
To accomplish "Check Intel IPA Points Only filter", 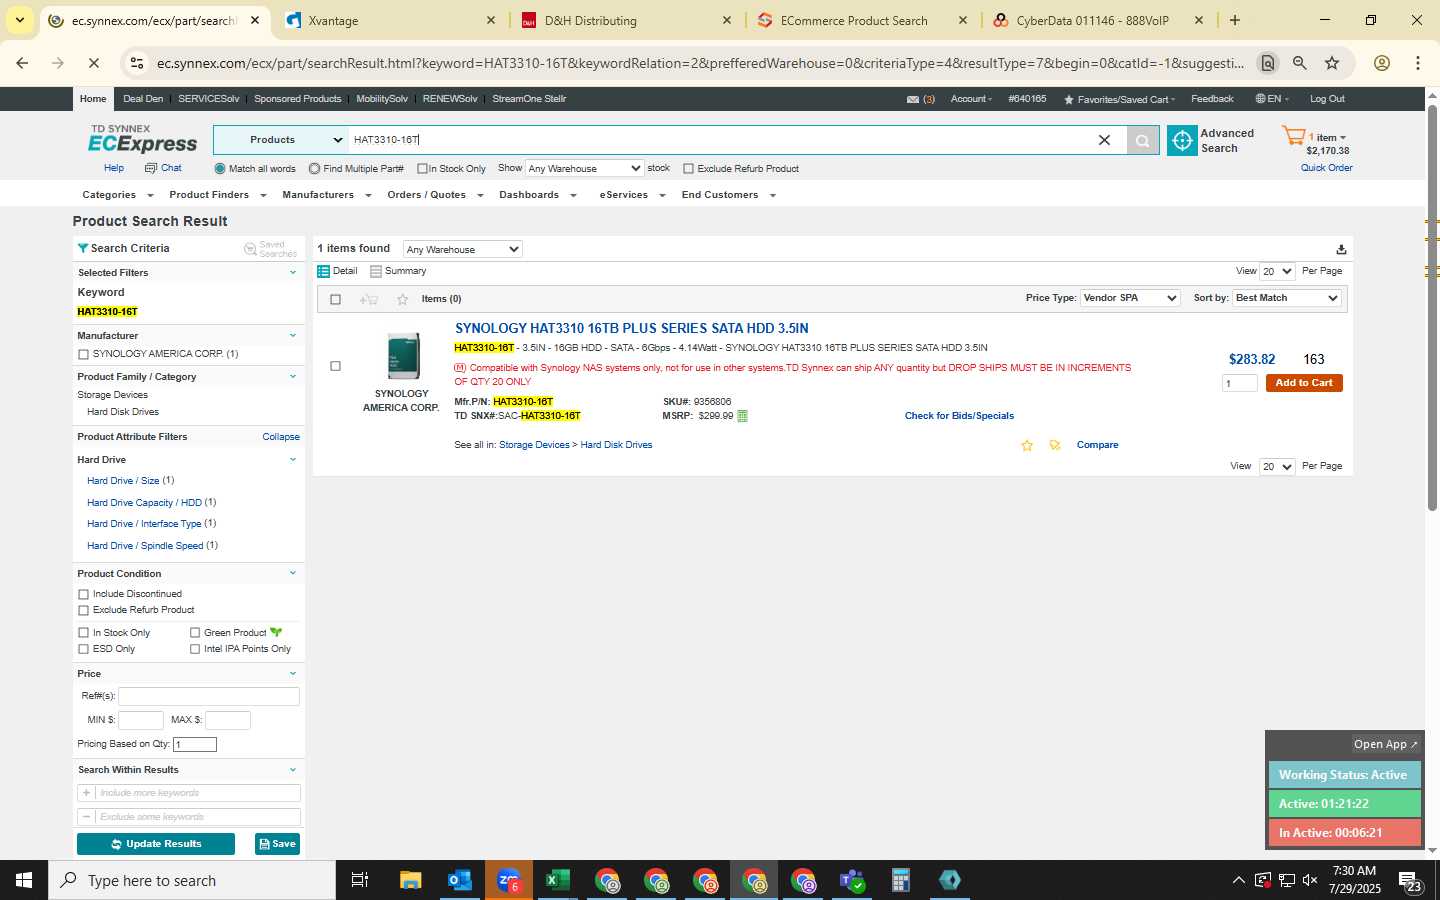I will [195, 649].
